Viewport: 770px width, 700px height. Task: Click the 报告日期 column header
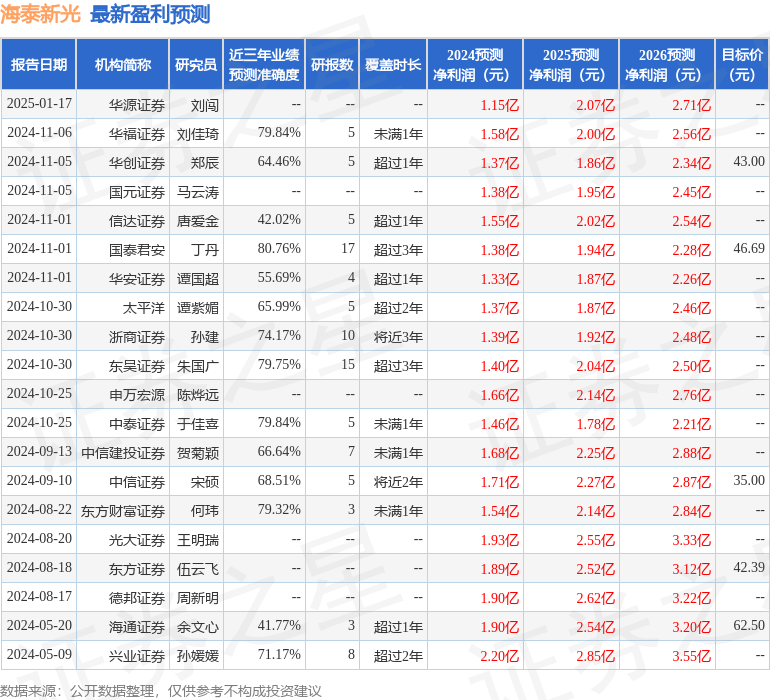click(39, 65)
